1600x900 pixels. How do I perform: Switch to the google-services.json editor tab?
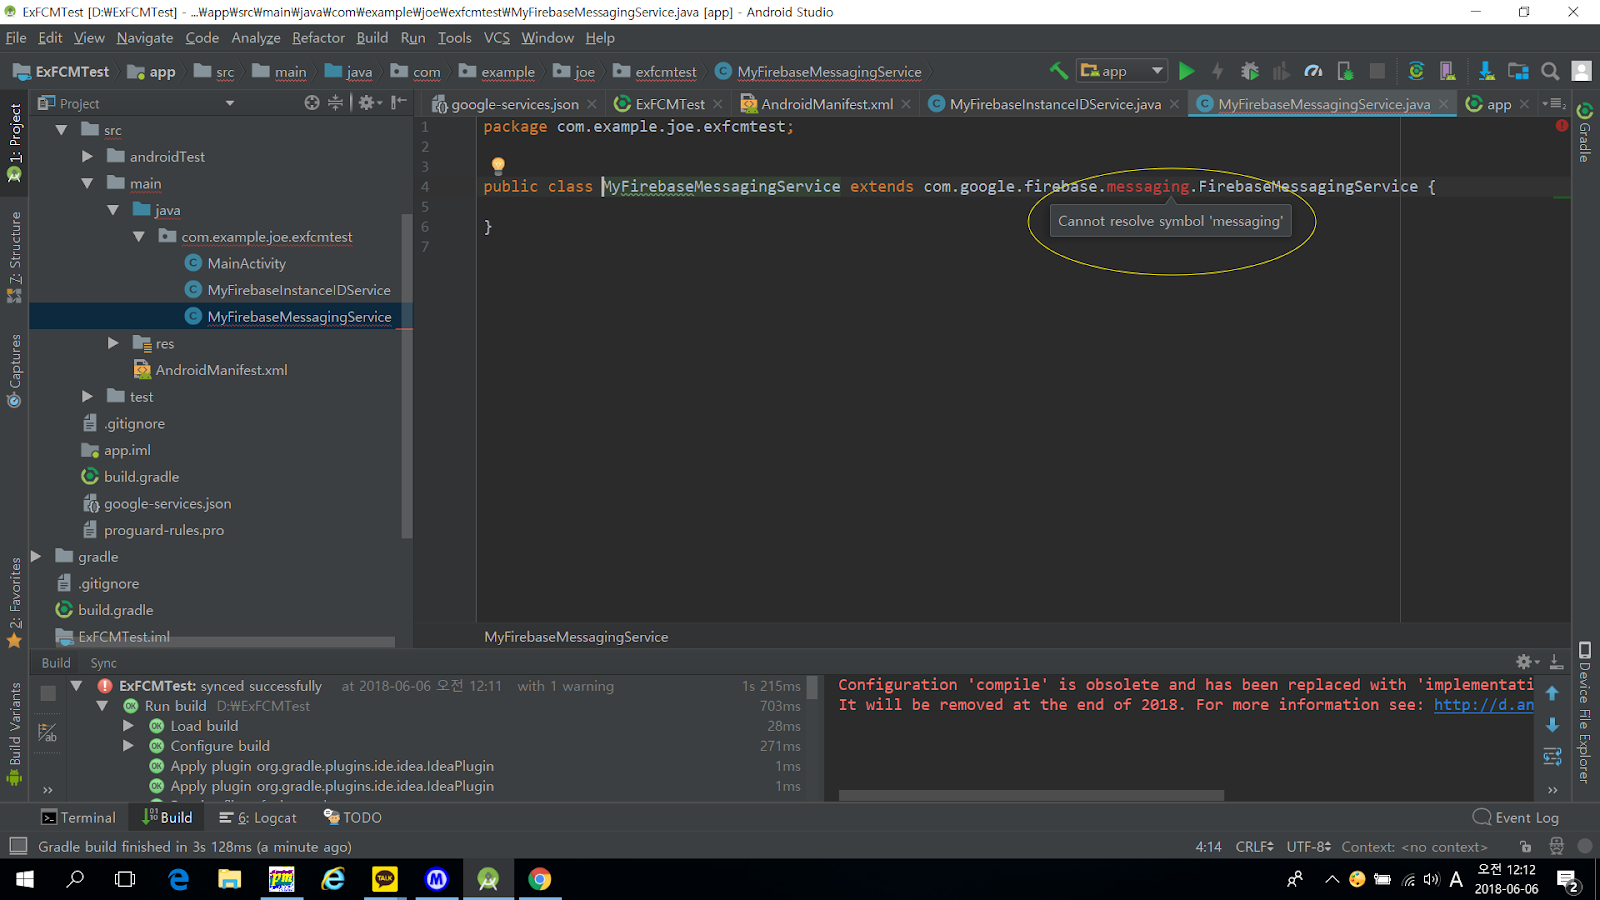(514, 104)
